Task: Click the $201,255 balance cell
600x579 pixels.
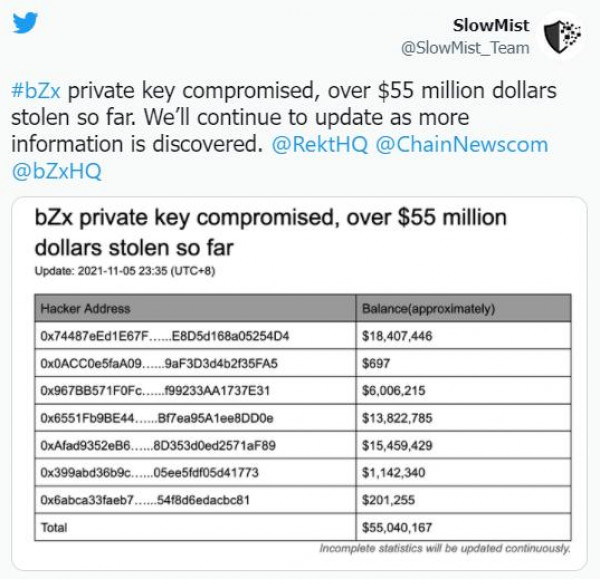Action: [463, 500]
